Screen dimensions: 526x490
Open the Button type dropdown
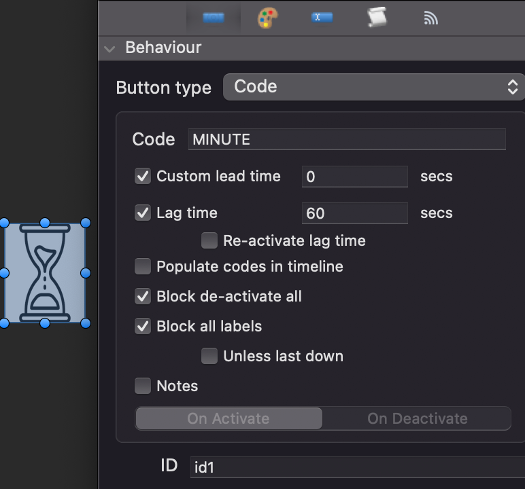point(373,87)
